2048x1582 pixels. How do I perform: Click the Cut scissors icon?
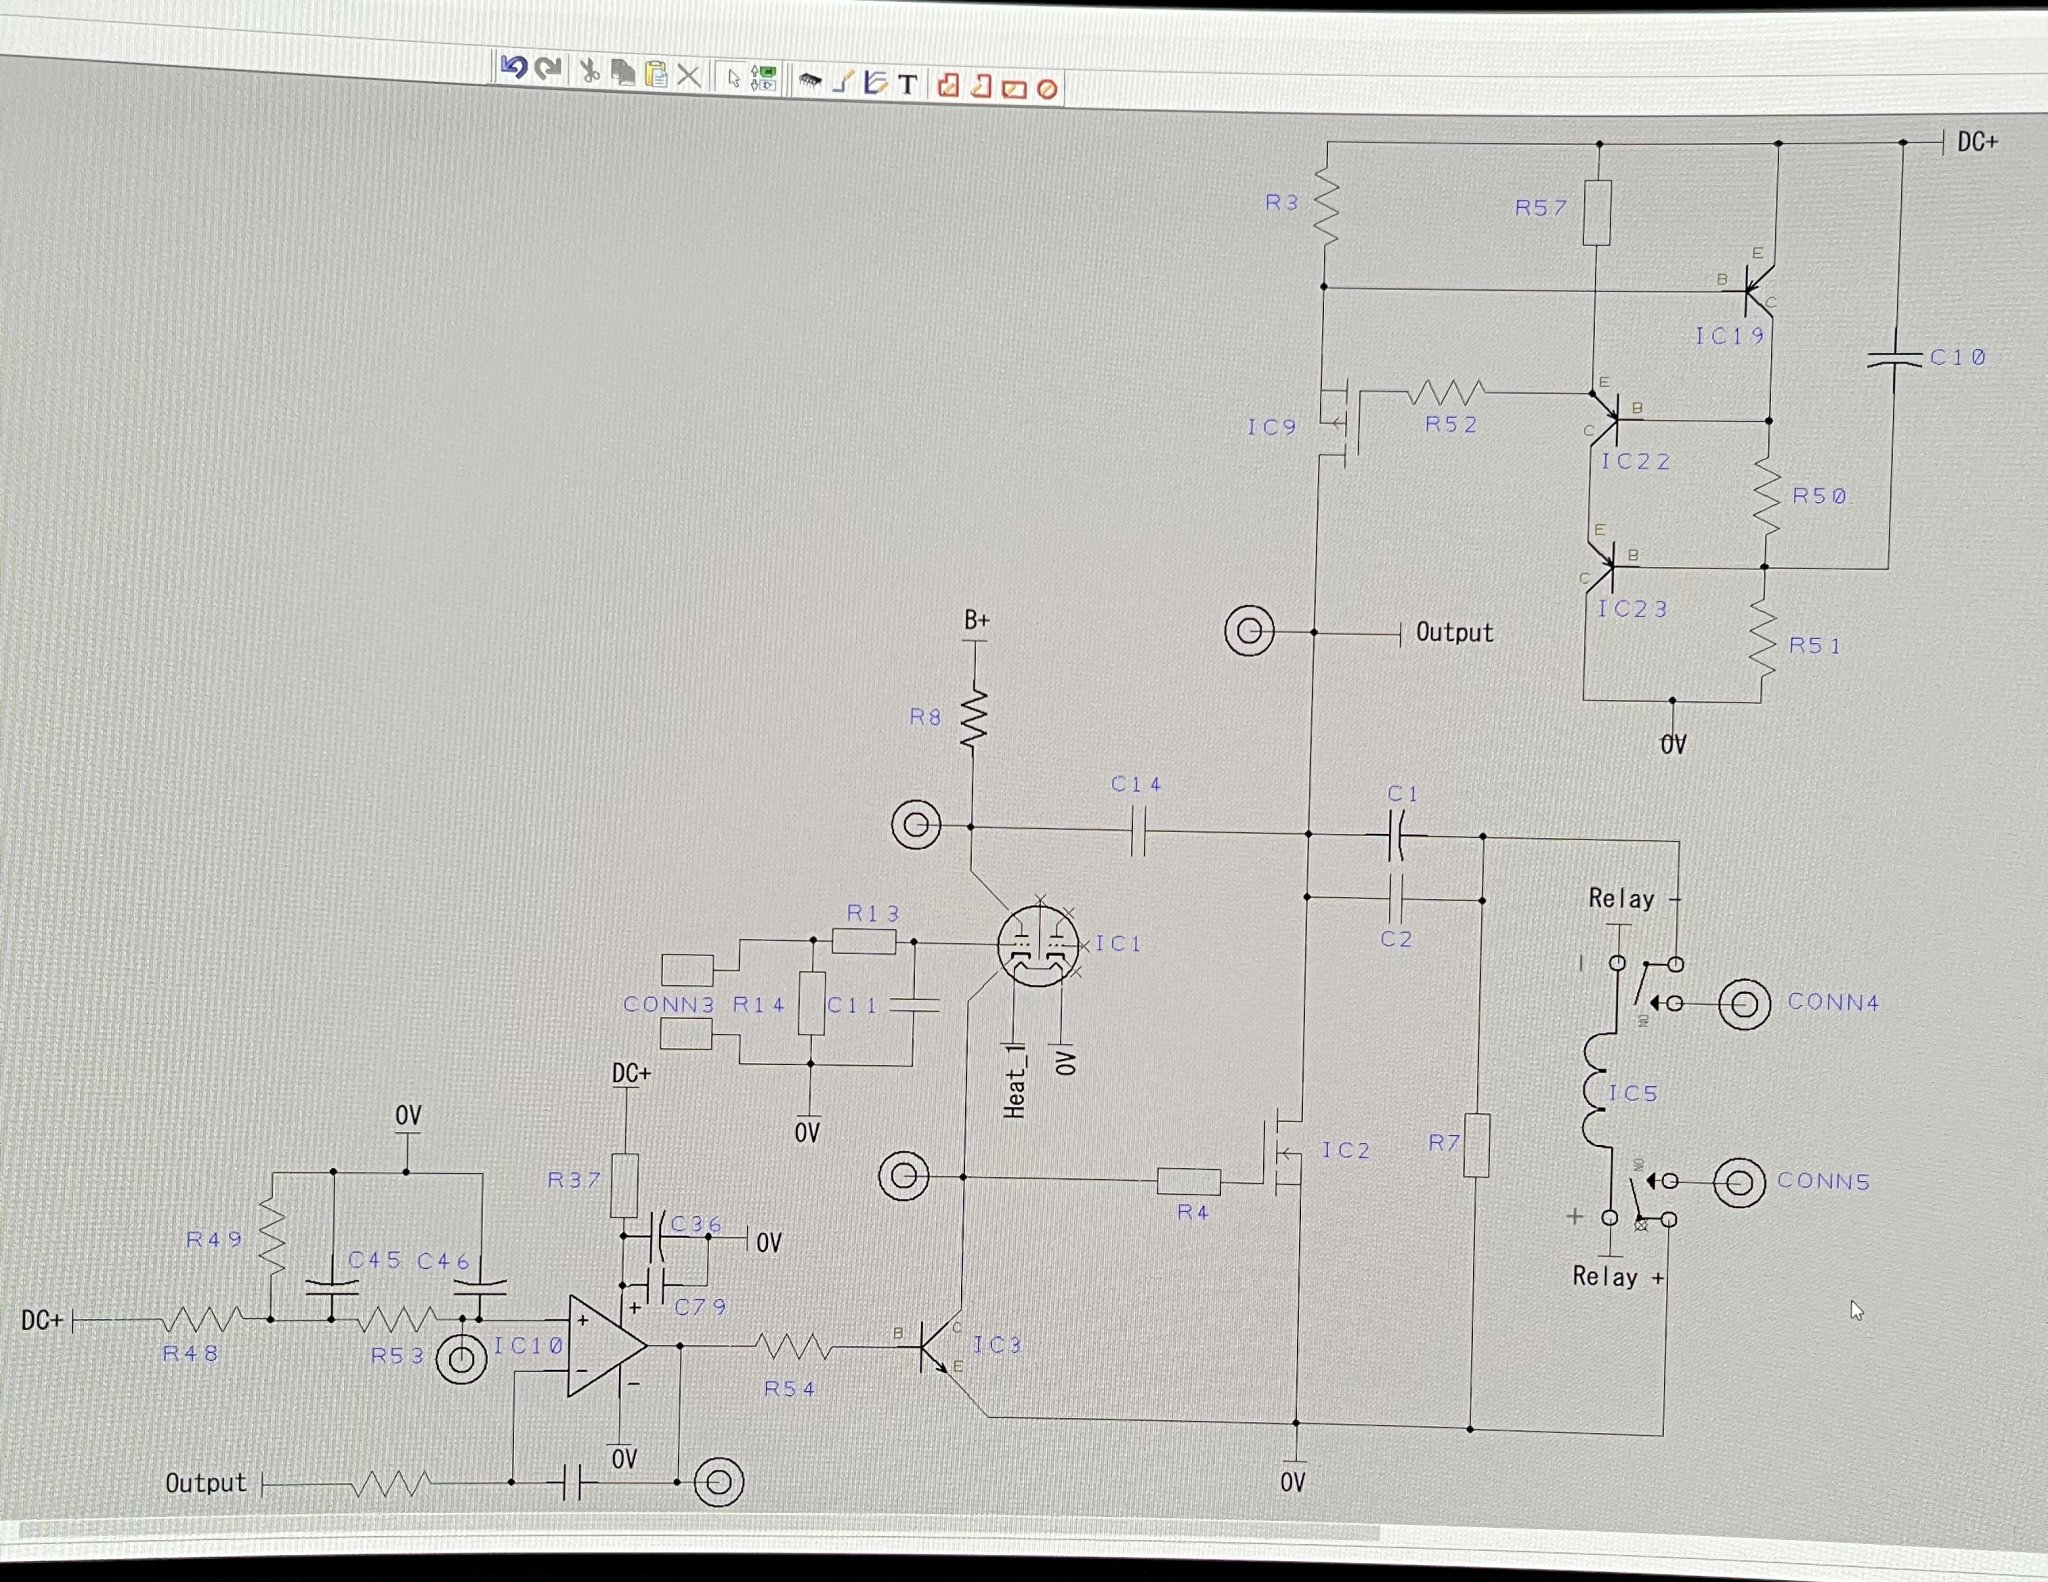click(590, 72)
